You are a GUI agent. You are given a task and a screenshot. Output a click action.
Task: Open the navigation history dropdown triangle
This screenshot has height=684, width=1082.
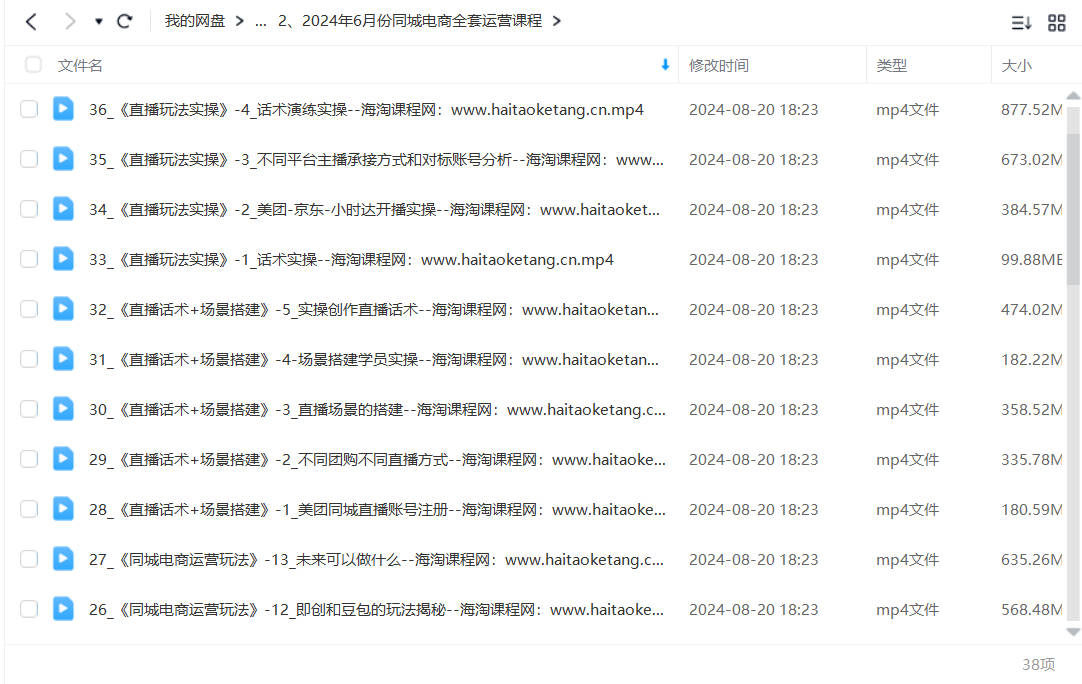tap(99, 21)
